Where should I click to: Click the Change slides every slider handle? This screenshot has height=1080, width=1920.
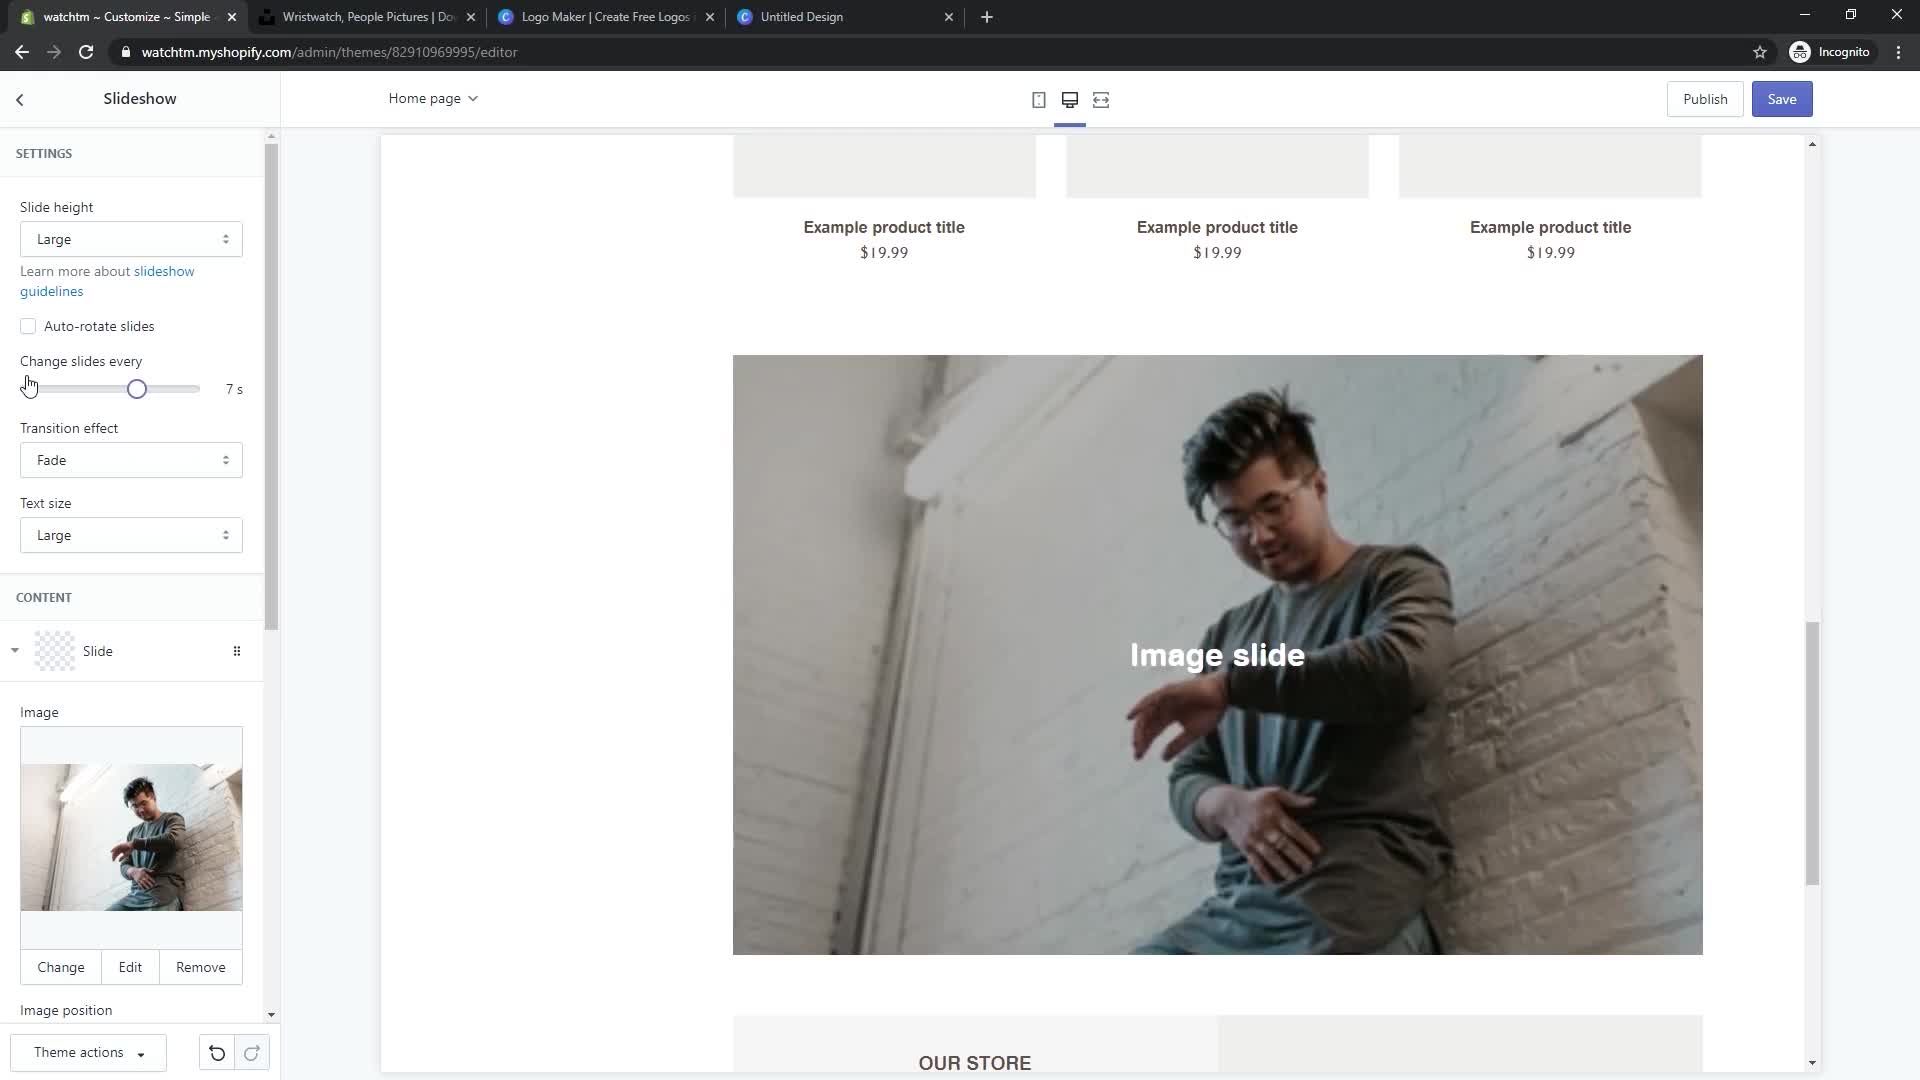click(x=137, y=389)
